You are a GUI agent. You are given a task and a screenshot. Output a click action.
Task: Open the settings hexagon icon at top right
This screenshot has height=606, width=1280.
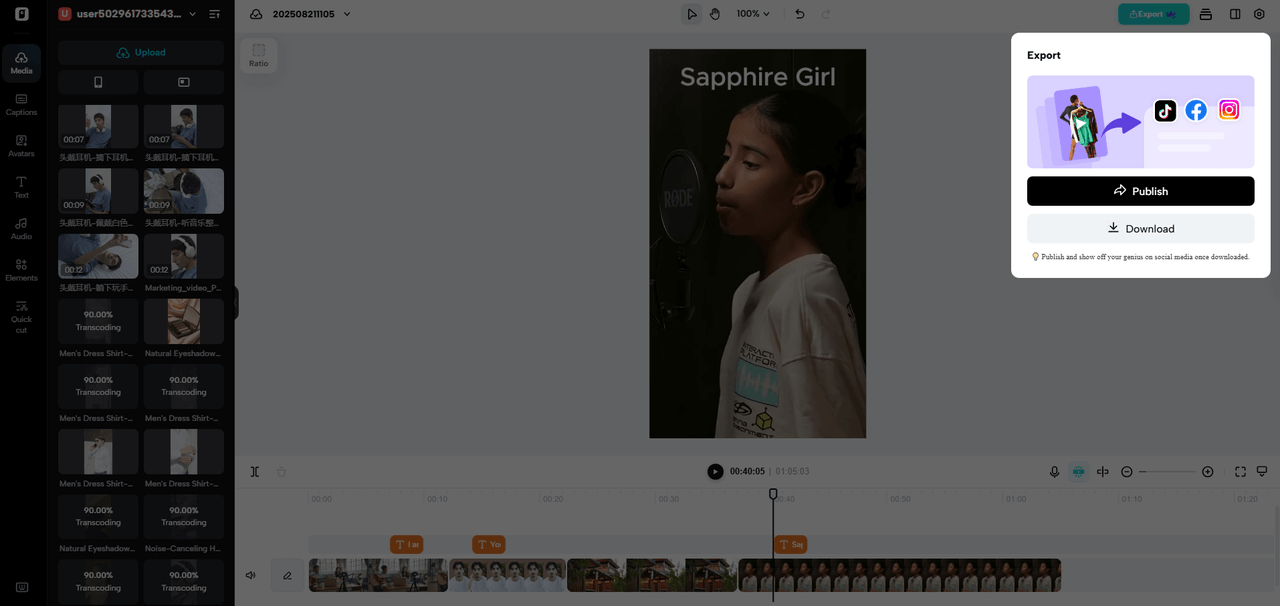[1259, 14]
